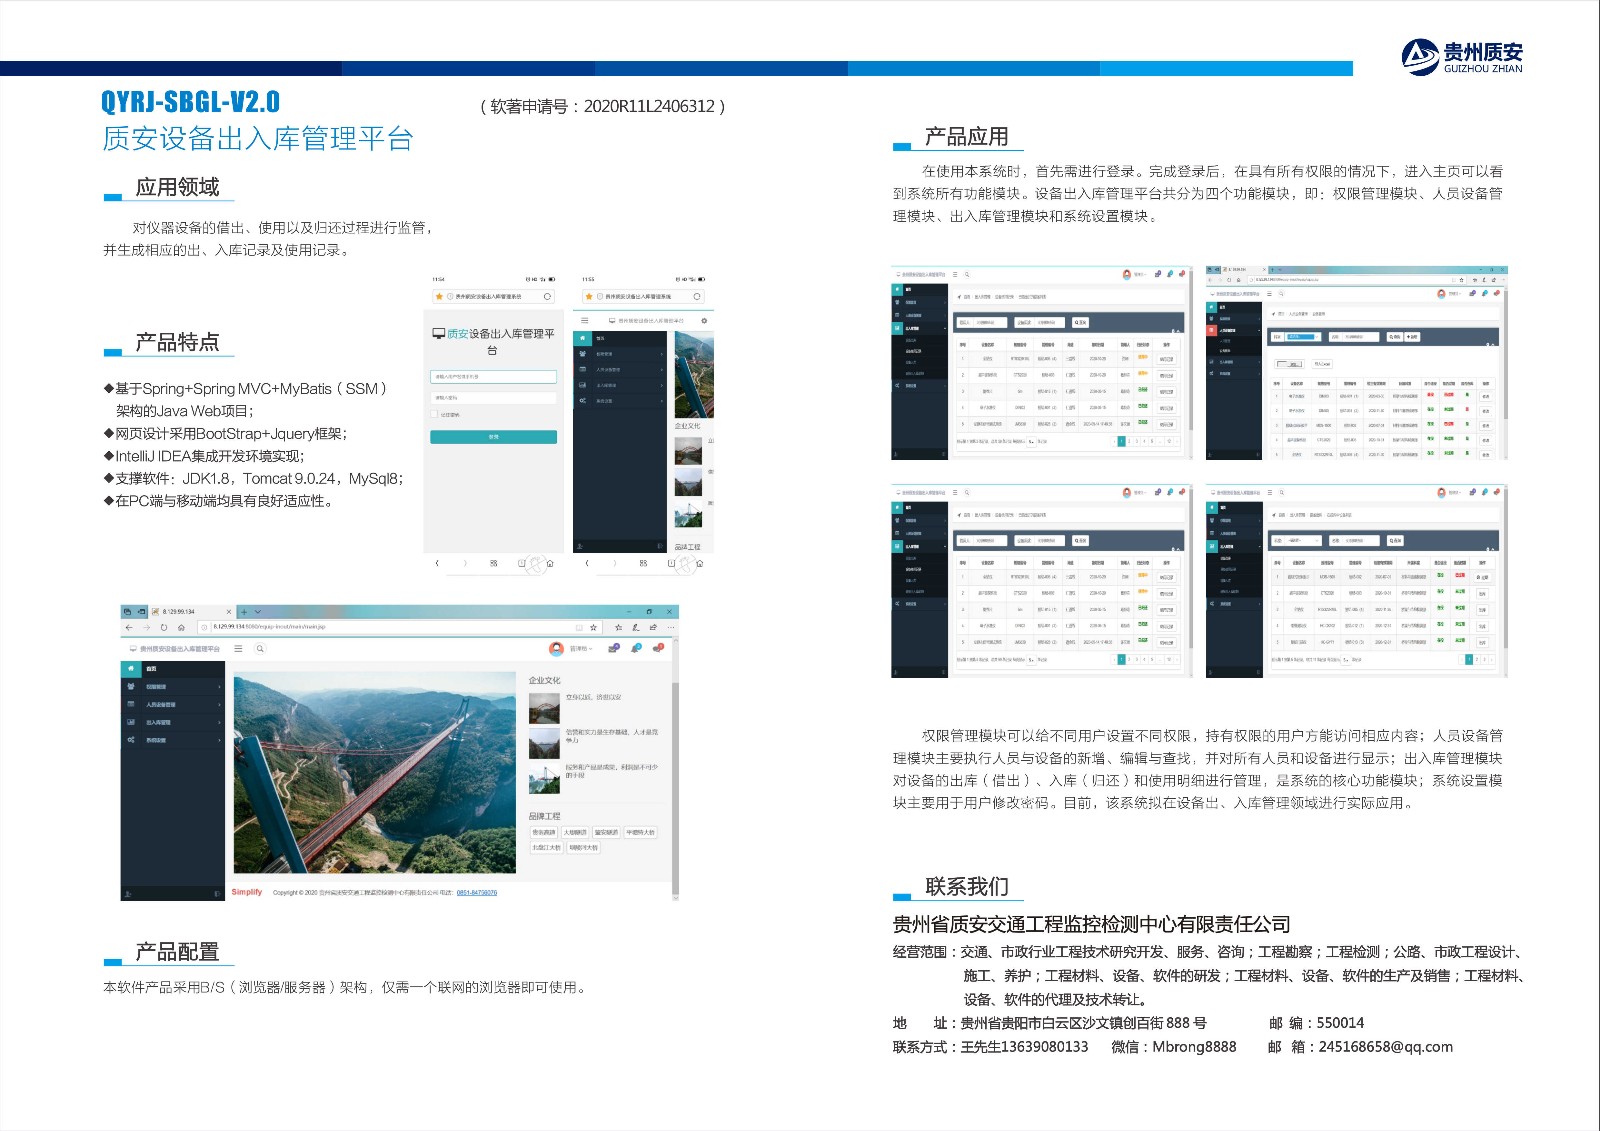Image resolution: width=1600 pixels, height=1131 pixels.
Task: Open the three-dot more menu in the large desktop browser
Action: [x=671, y=627]
